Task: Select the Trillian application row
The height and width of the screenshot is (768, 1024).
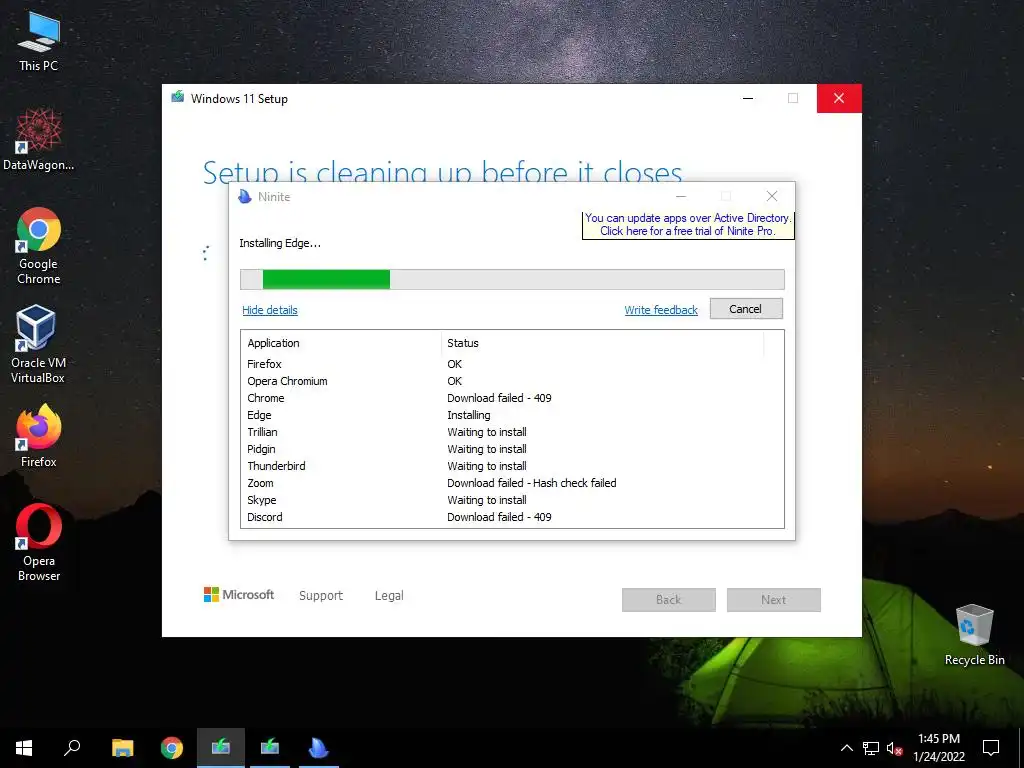Action: pos(512,432)
